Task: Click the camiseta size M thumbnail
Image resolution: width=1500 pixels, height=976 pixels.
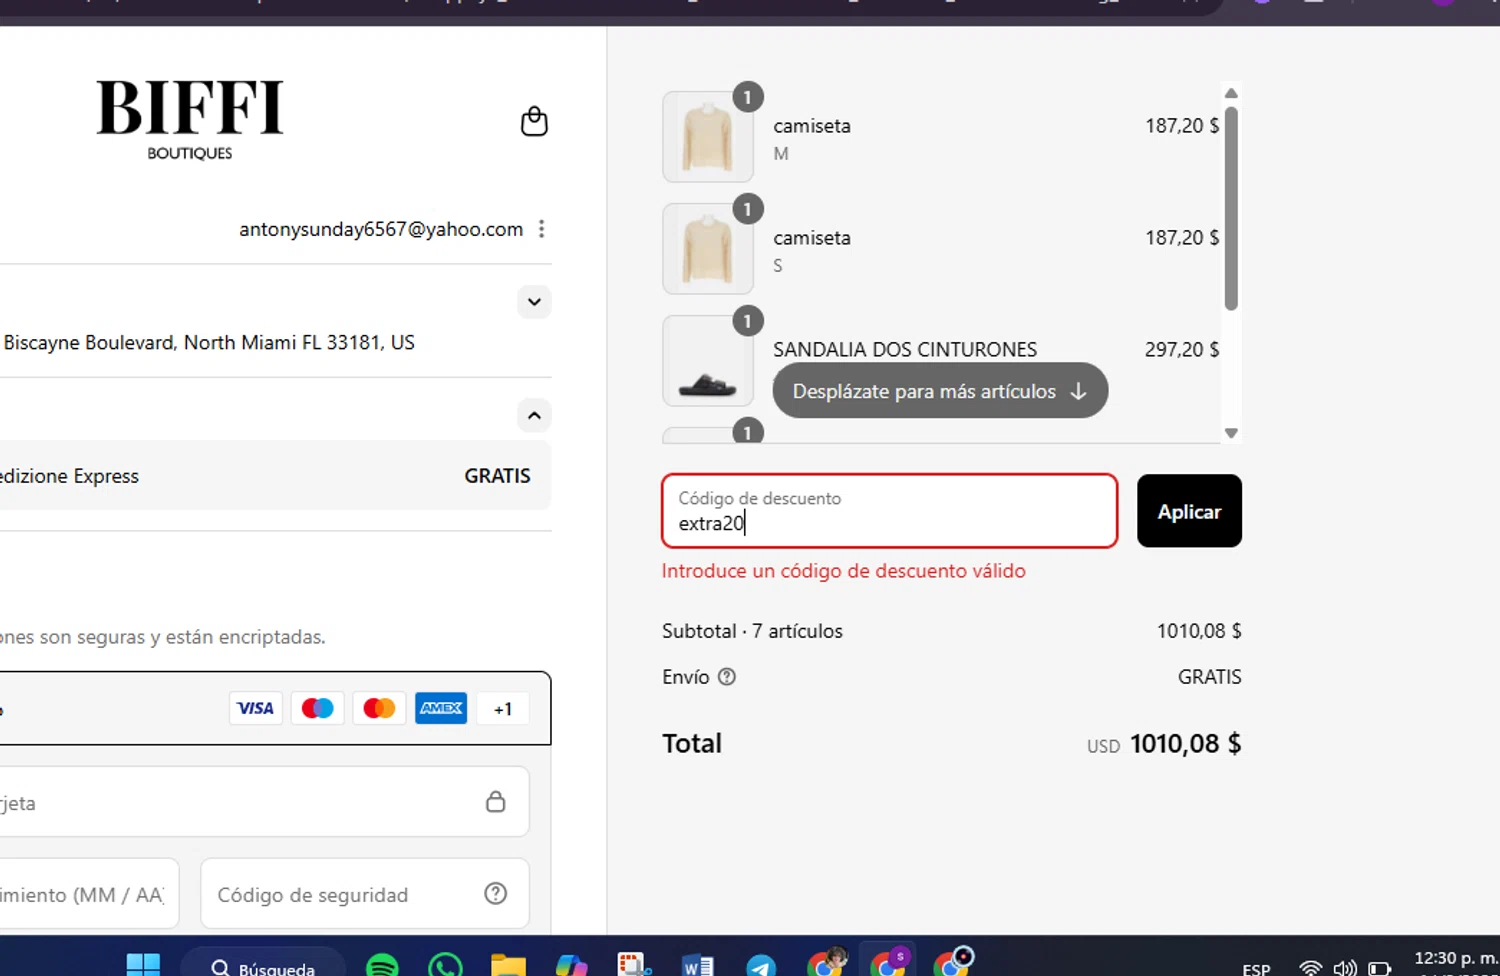Action: tap(708, 137)
